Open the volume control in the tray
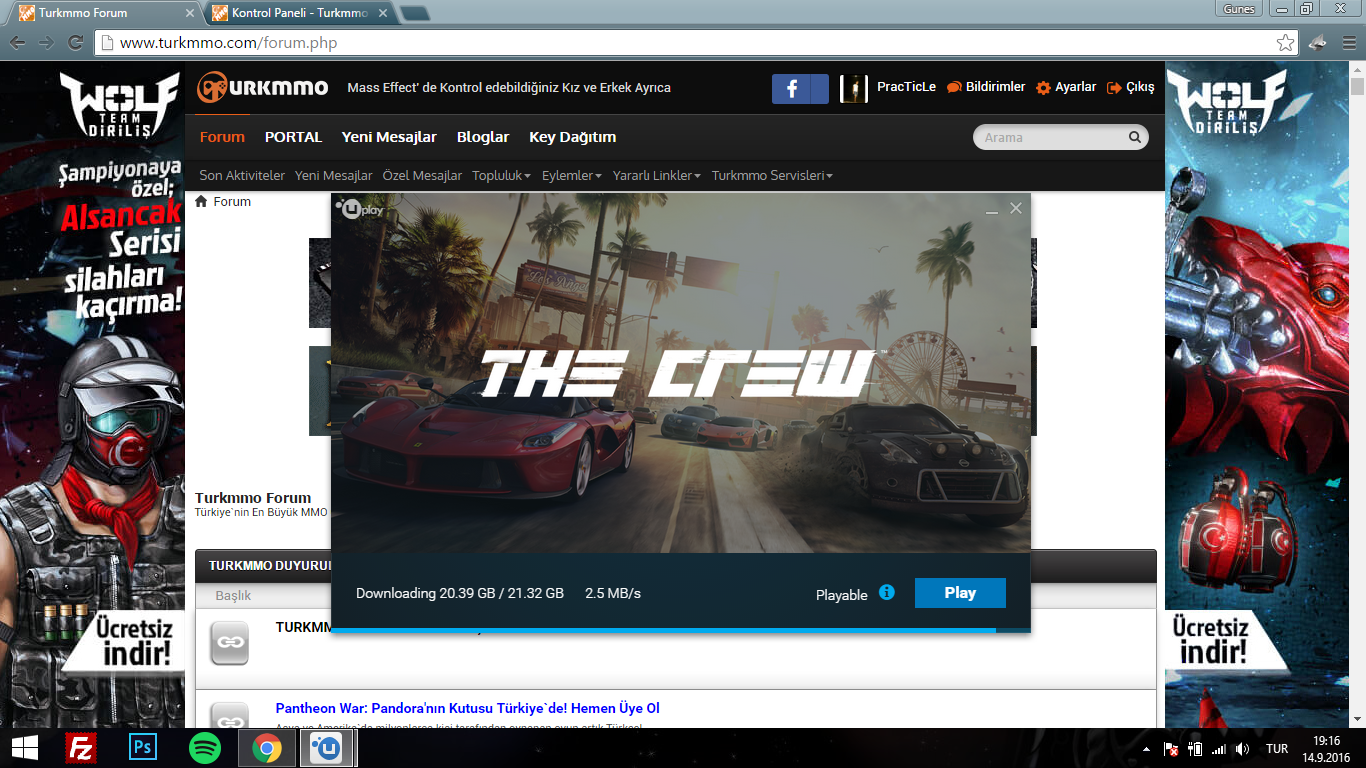Image resolution: width=1366 pixels, height=768 pixels. coord(1242,748)
